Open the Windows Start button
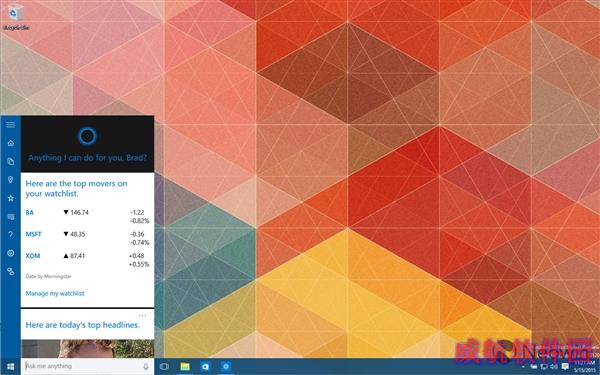Image resolution: width=600 pixels, height=375 pixels. 10,367
